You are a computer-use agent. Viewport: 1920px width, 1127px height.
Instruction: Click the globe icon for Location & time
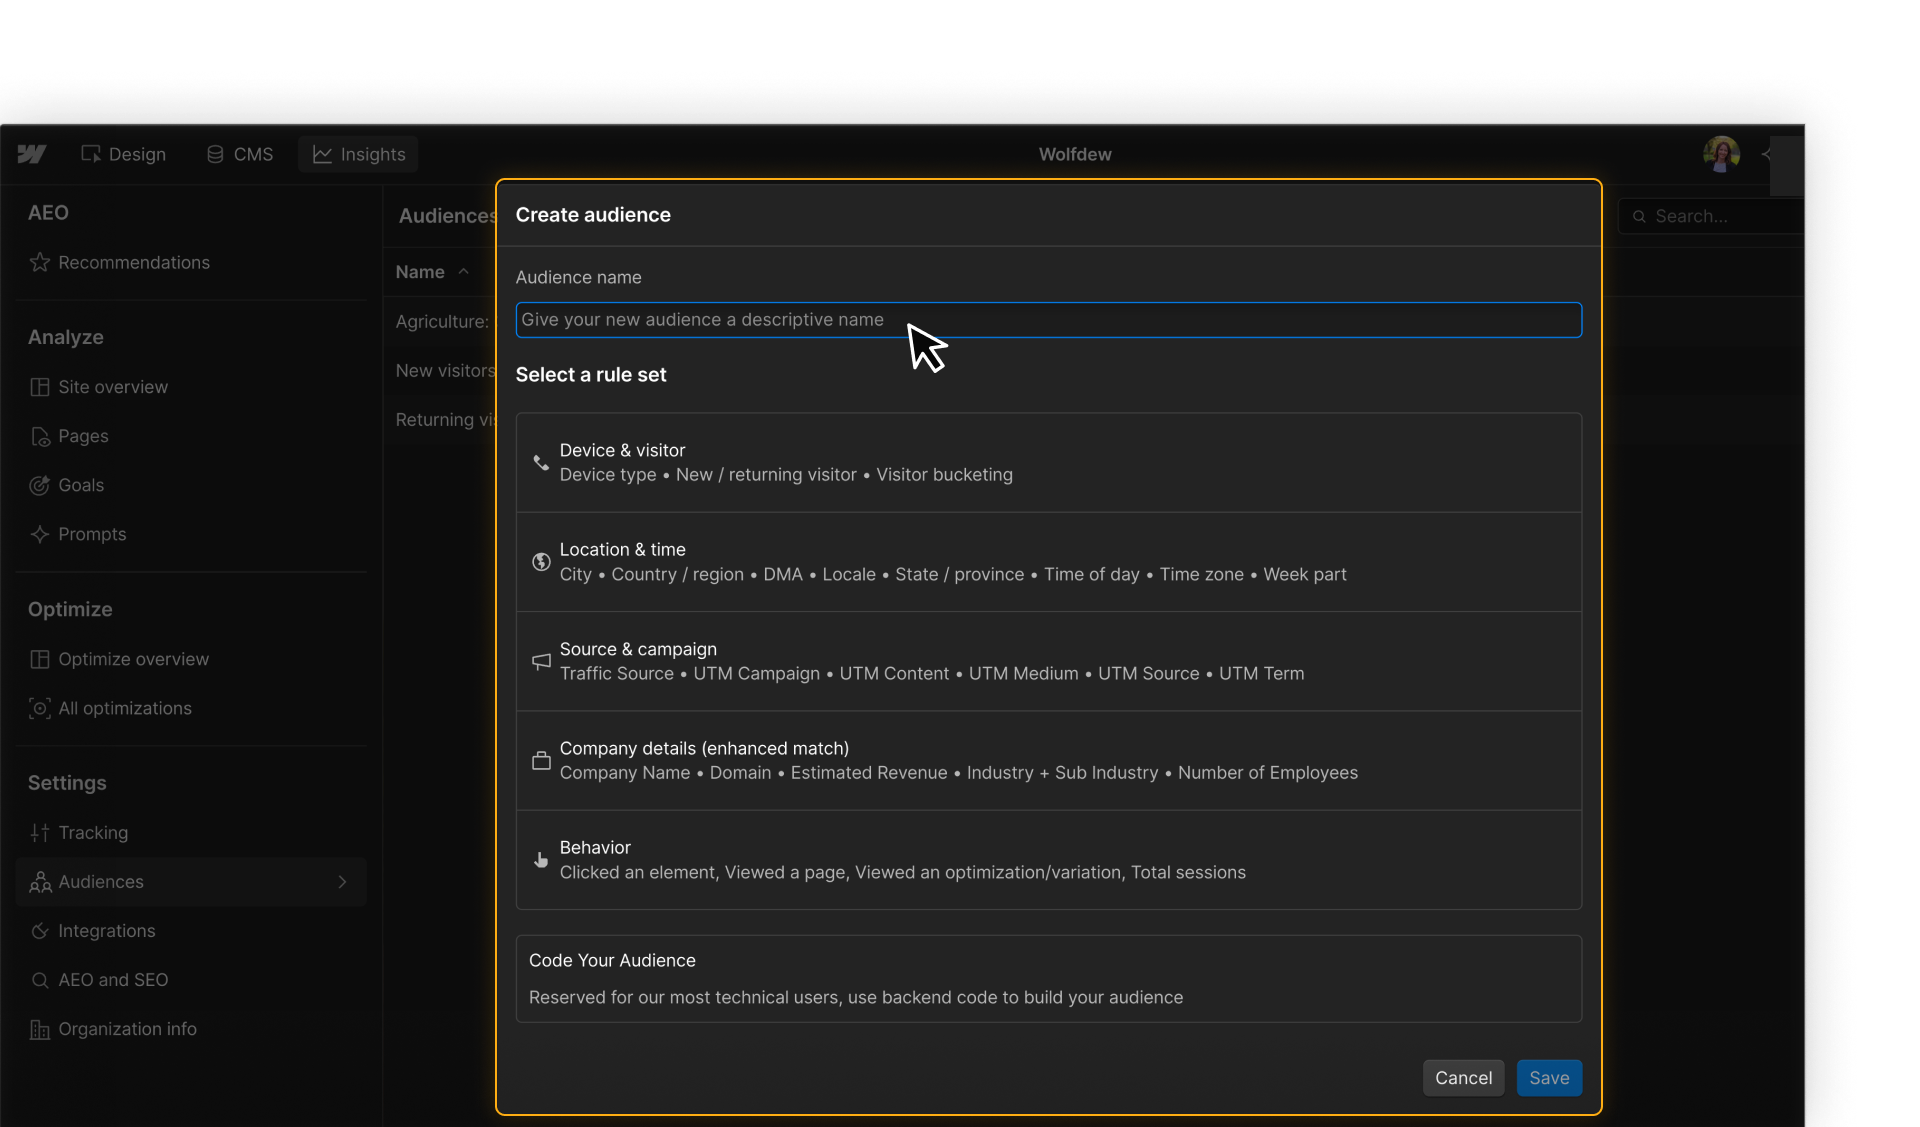pyautogui.click(x=541, y=562)
